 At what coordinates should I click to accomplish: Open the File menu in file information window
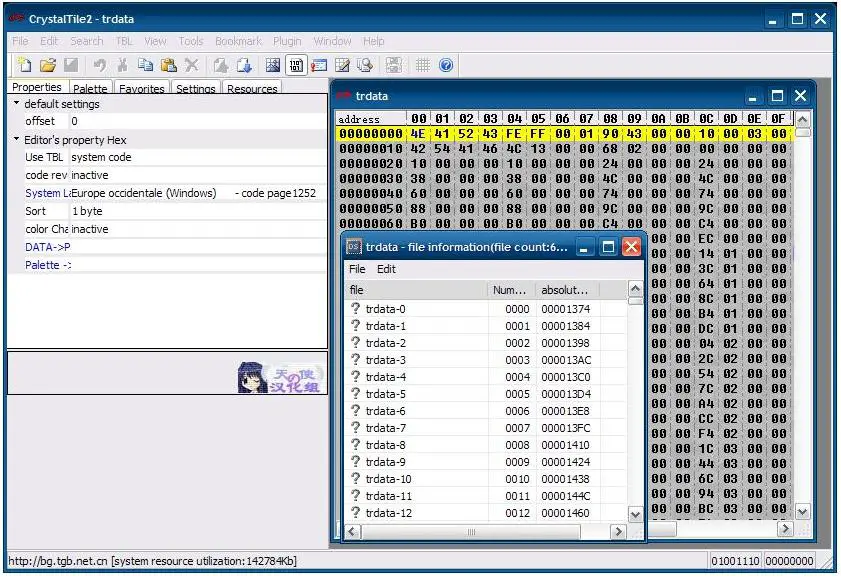(357, 269)
